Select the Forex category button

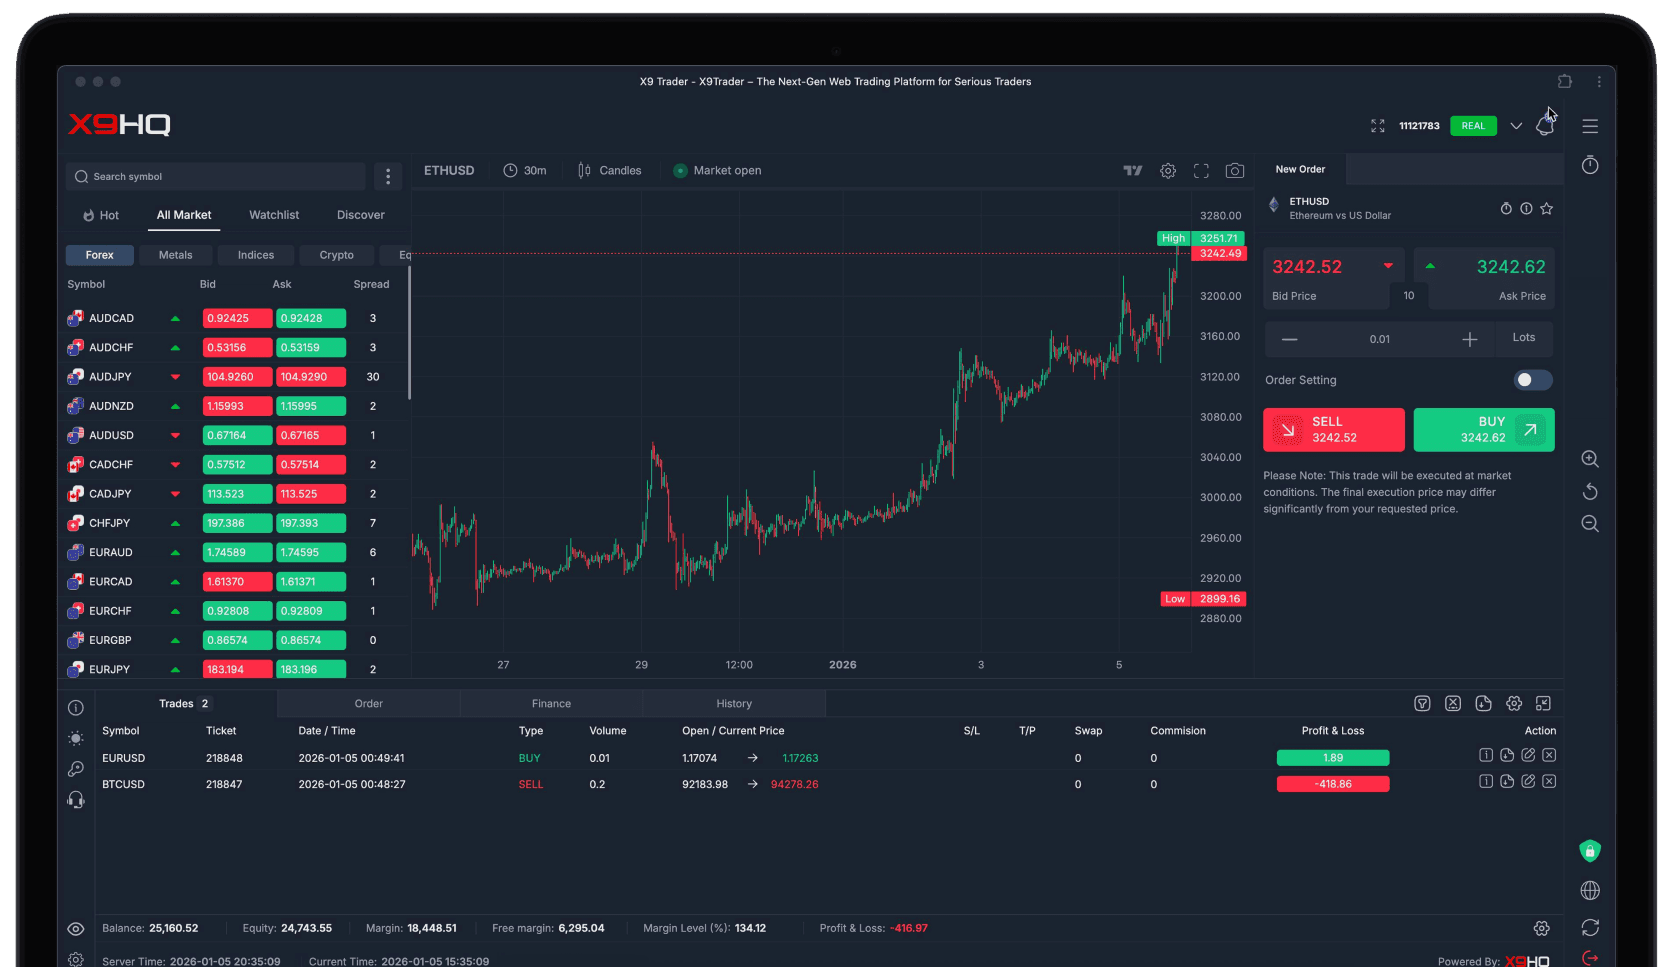point(99,255)
